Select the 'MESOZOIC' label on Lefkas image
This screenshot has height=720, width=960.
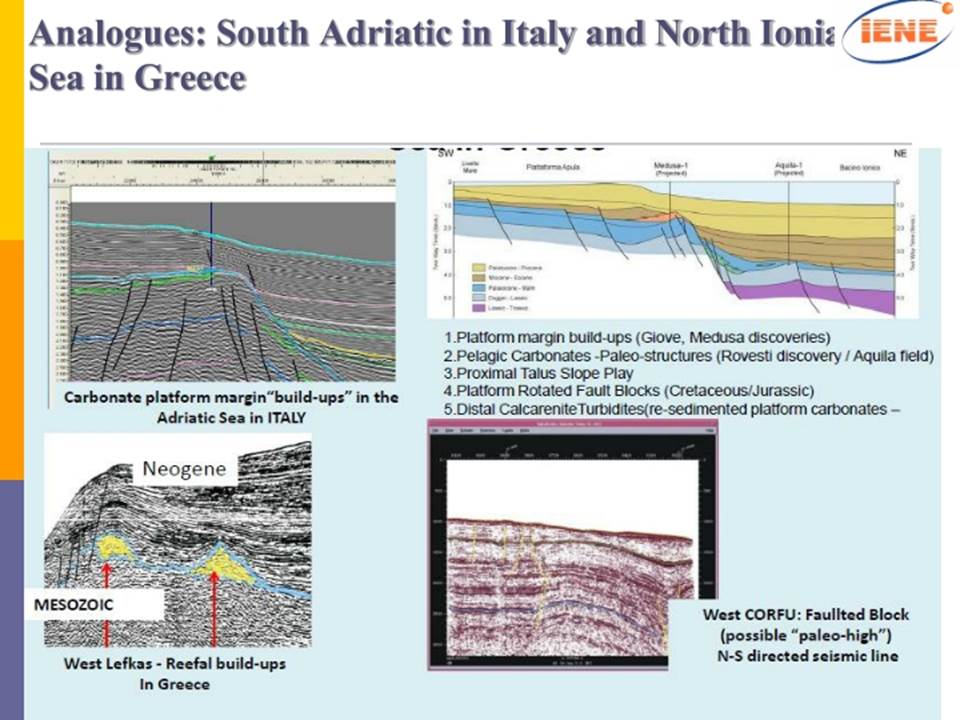73,605
